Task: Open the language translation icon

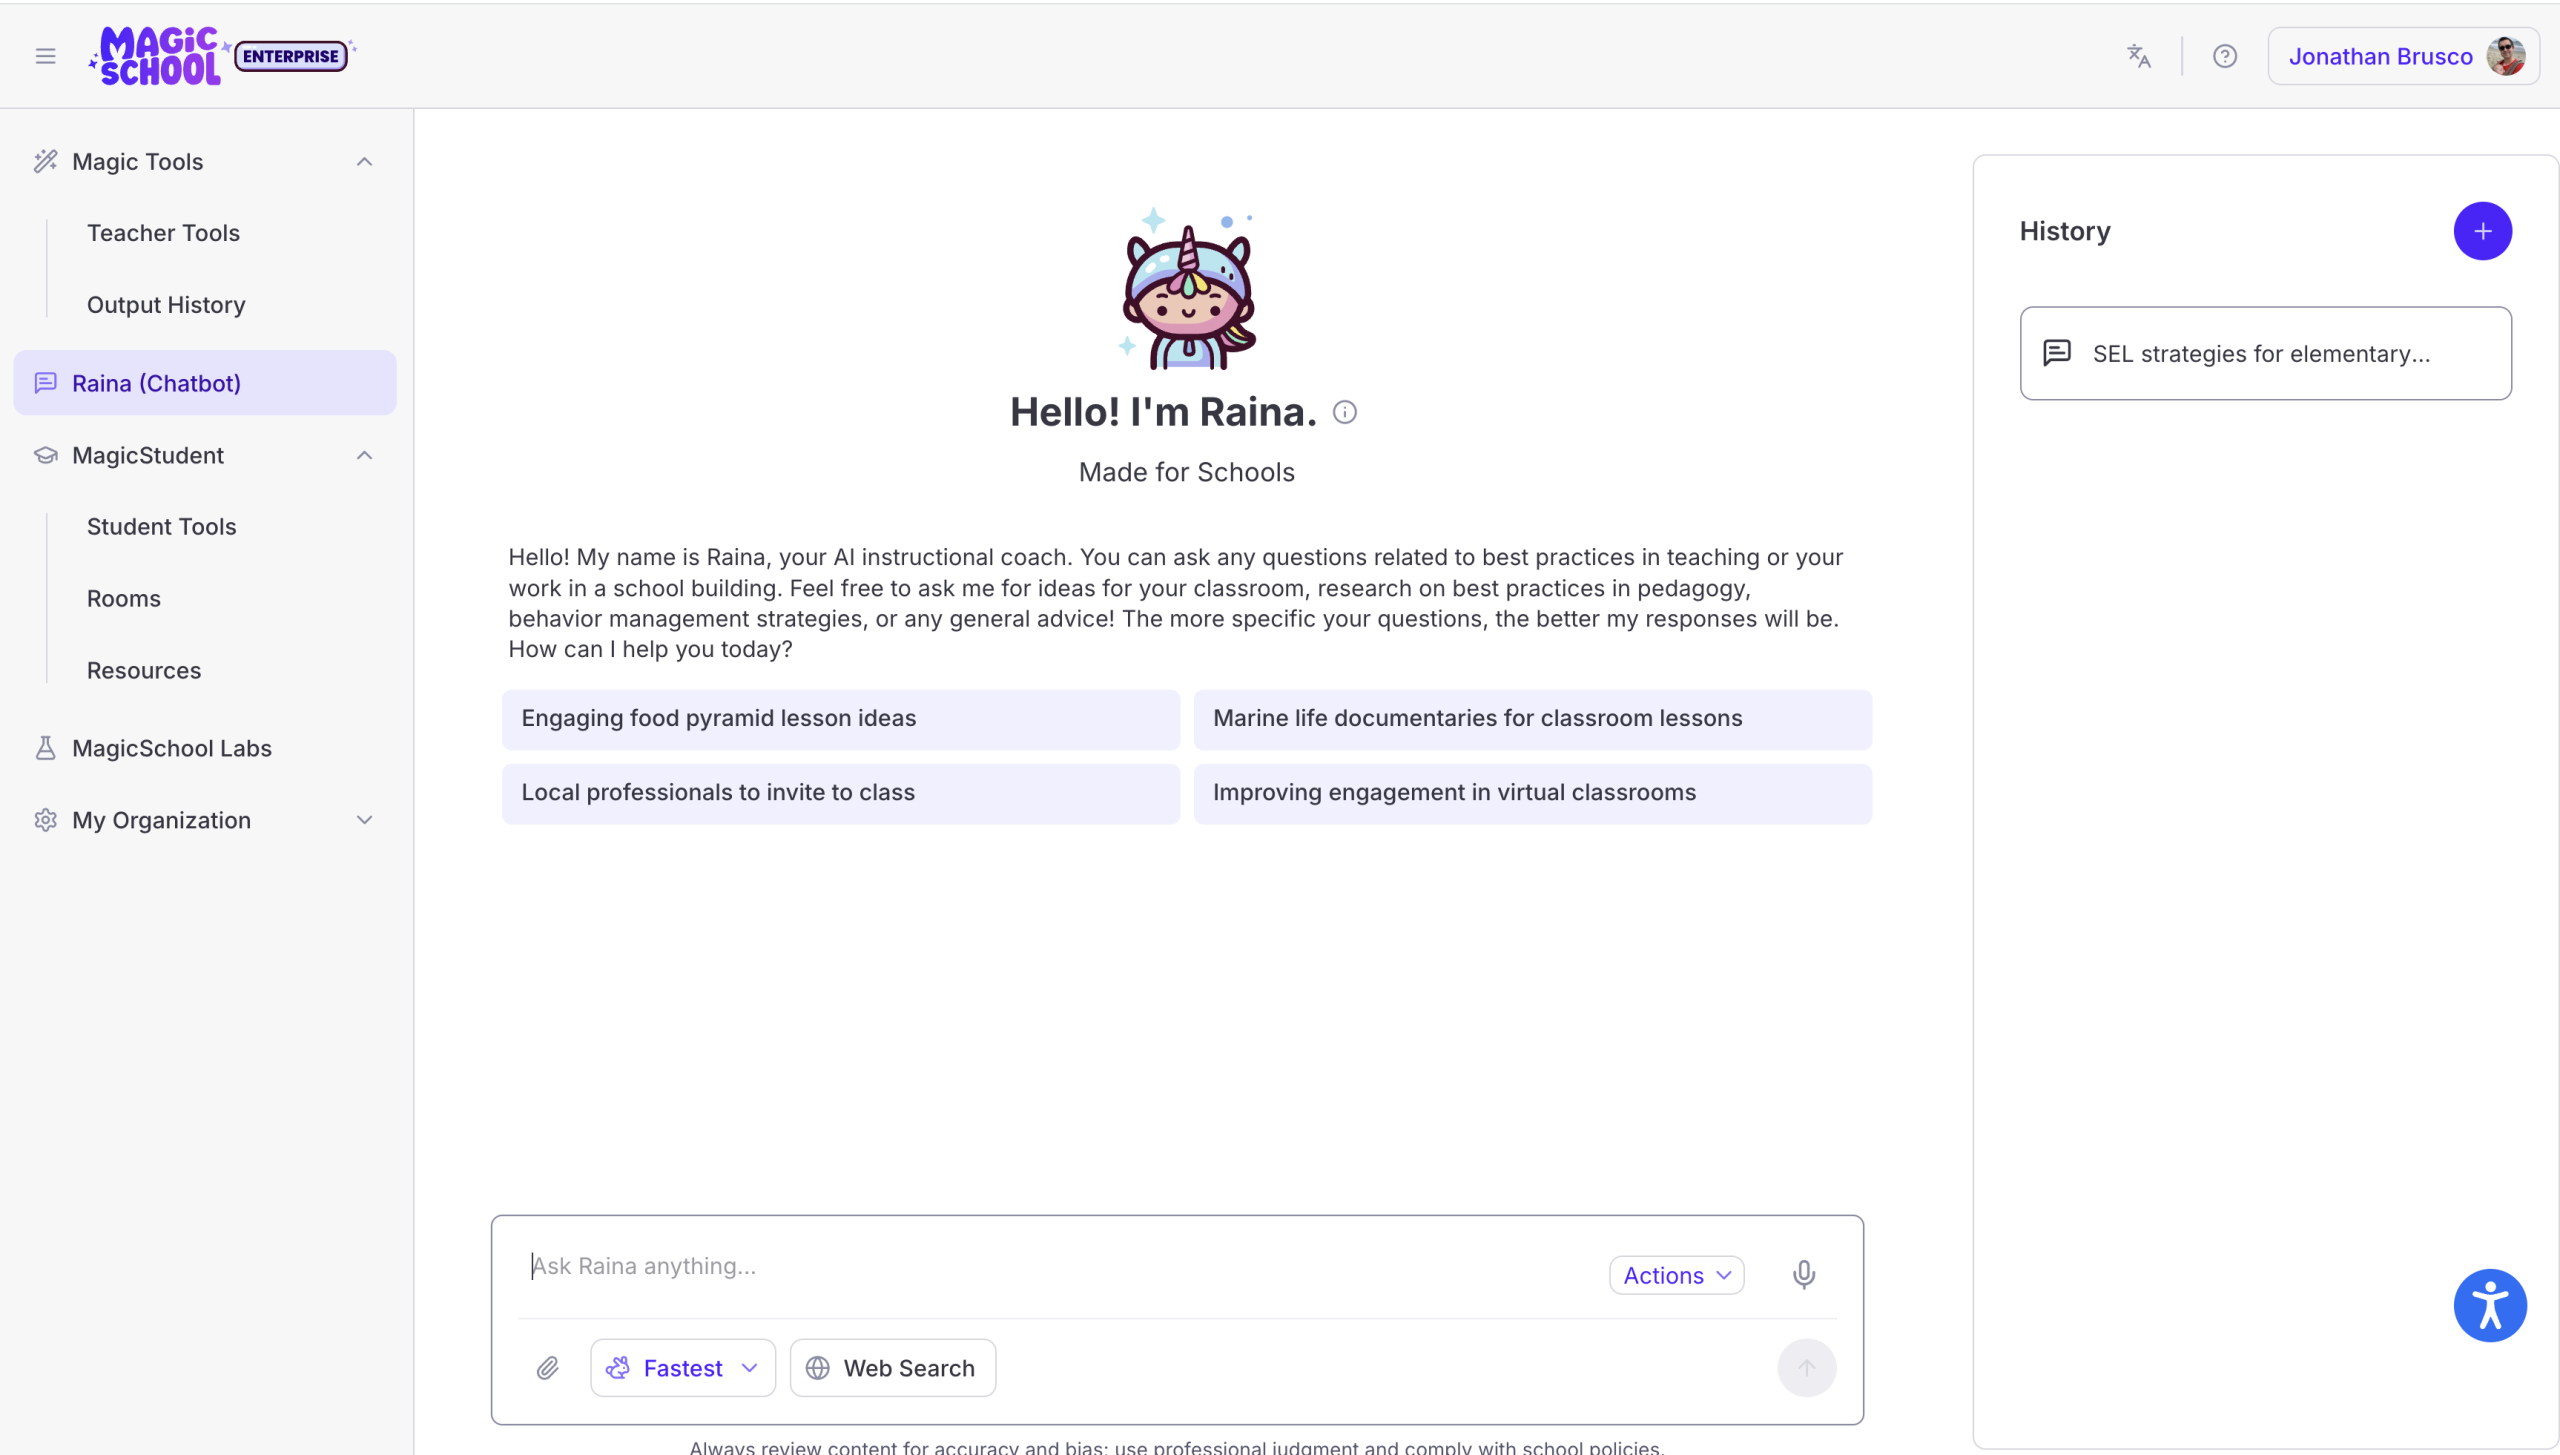Action: pos(2138,56)
